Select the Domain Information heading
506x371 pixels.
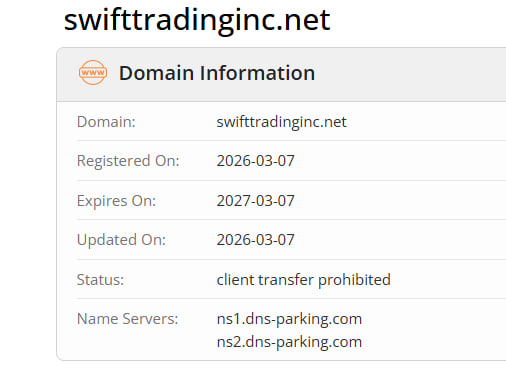[217, 73]
